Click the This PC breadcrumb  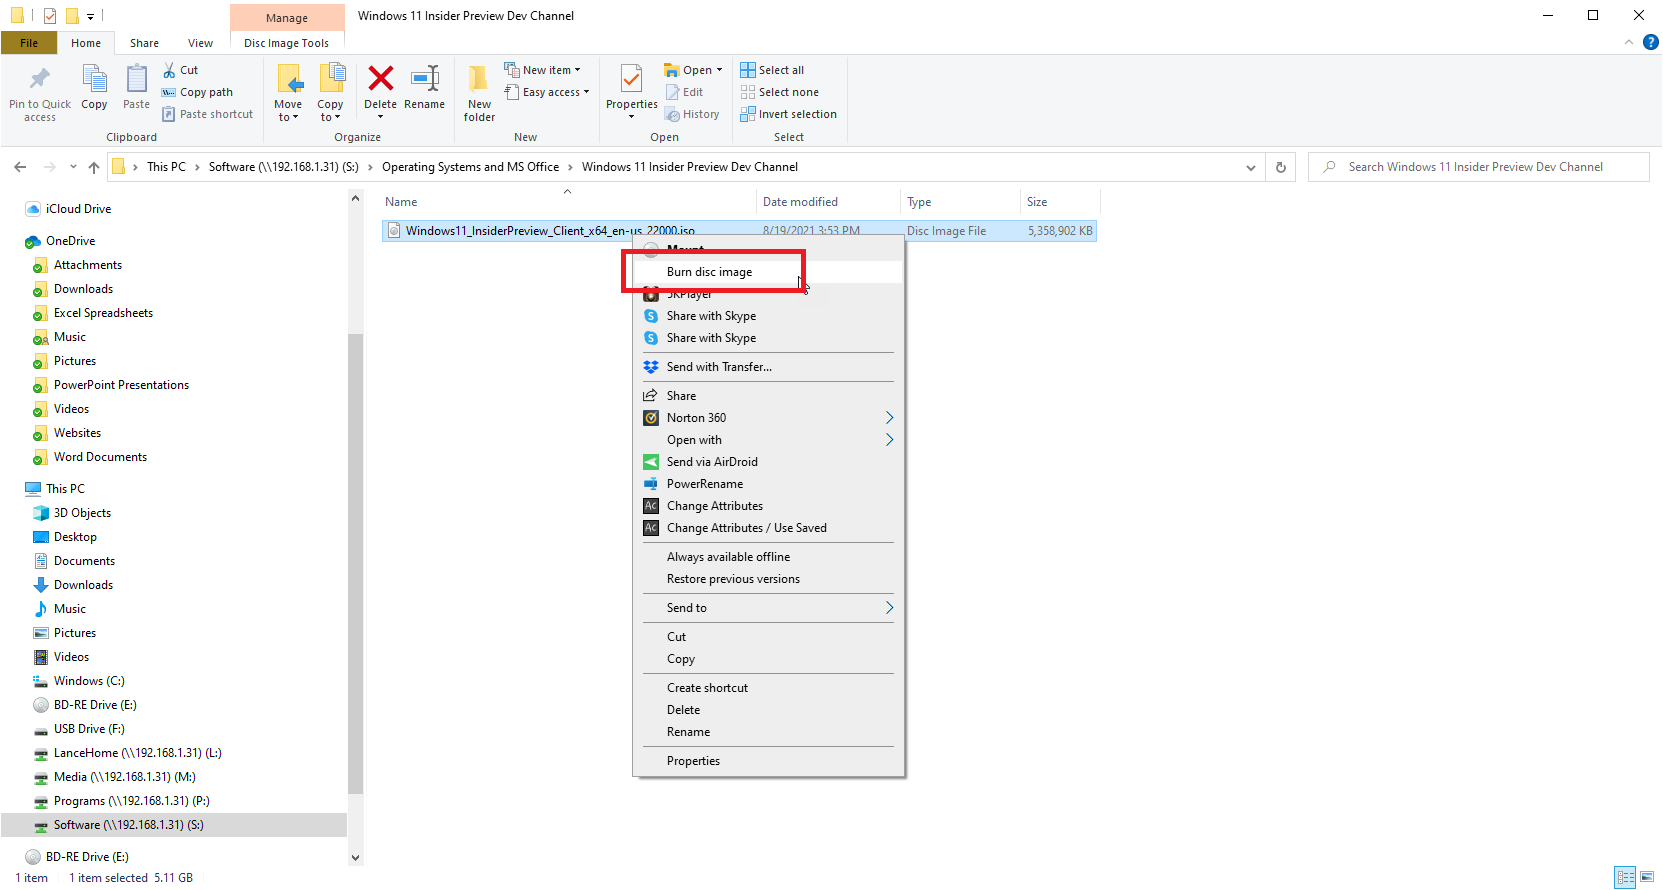click(x=166, y=167)
